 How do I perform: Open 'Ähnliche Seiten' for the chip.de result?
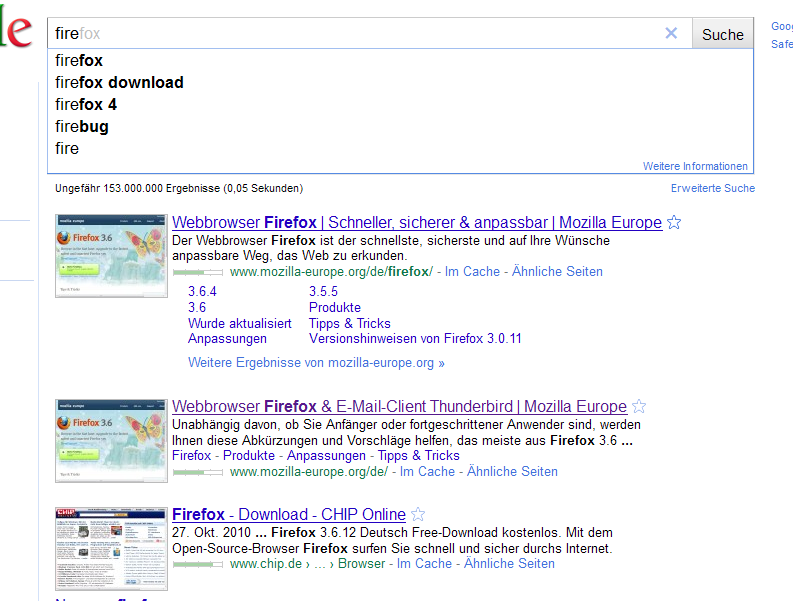pos(509,564)
